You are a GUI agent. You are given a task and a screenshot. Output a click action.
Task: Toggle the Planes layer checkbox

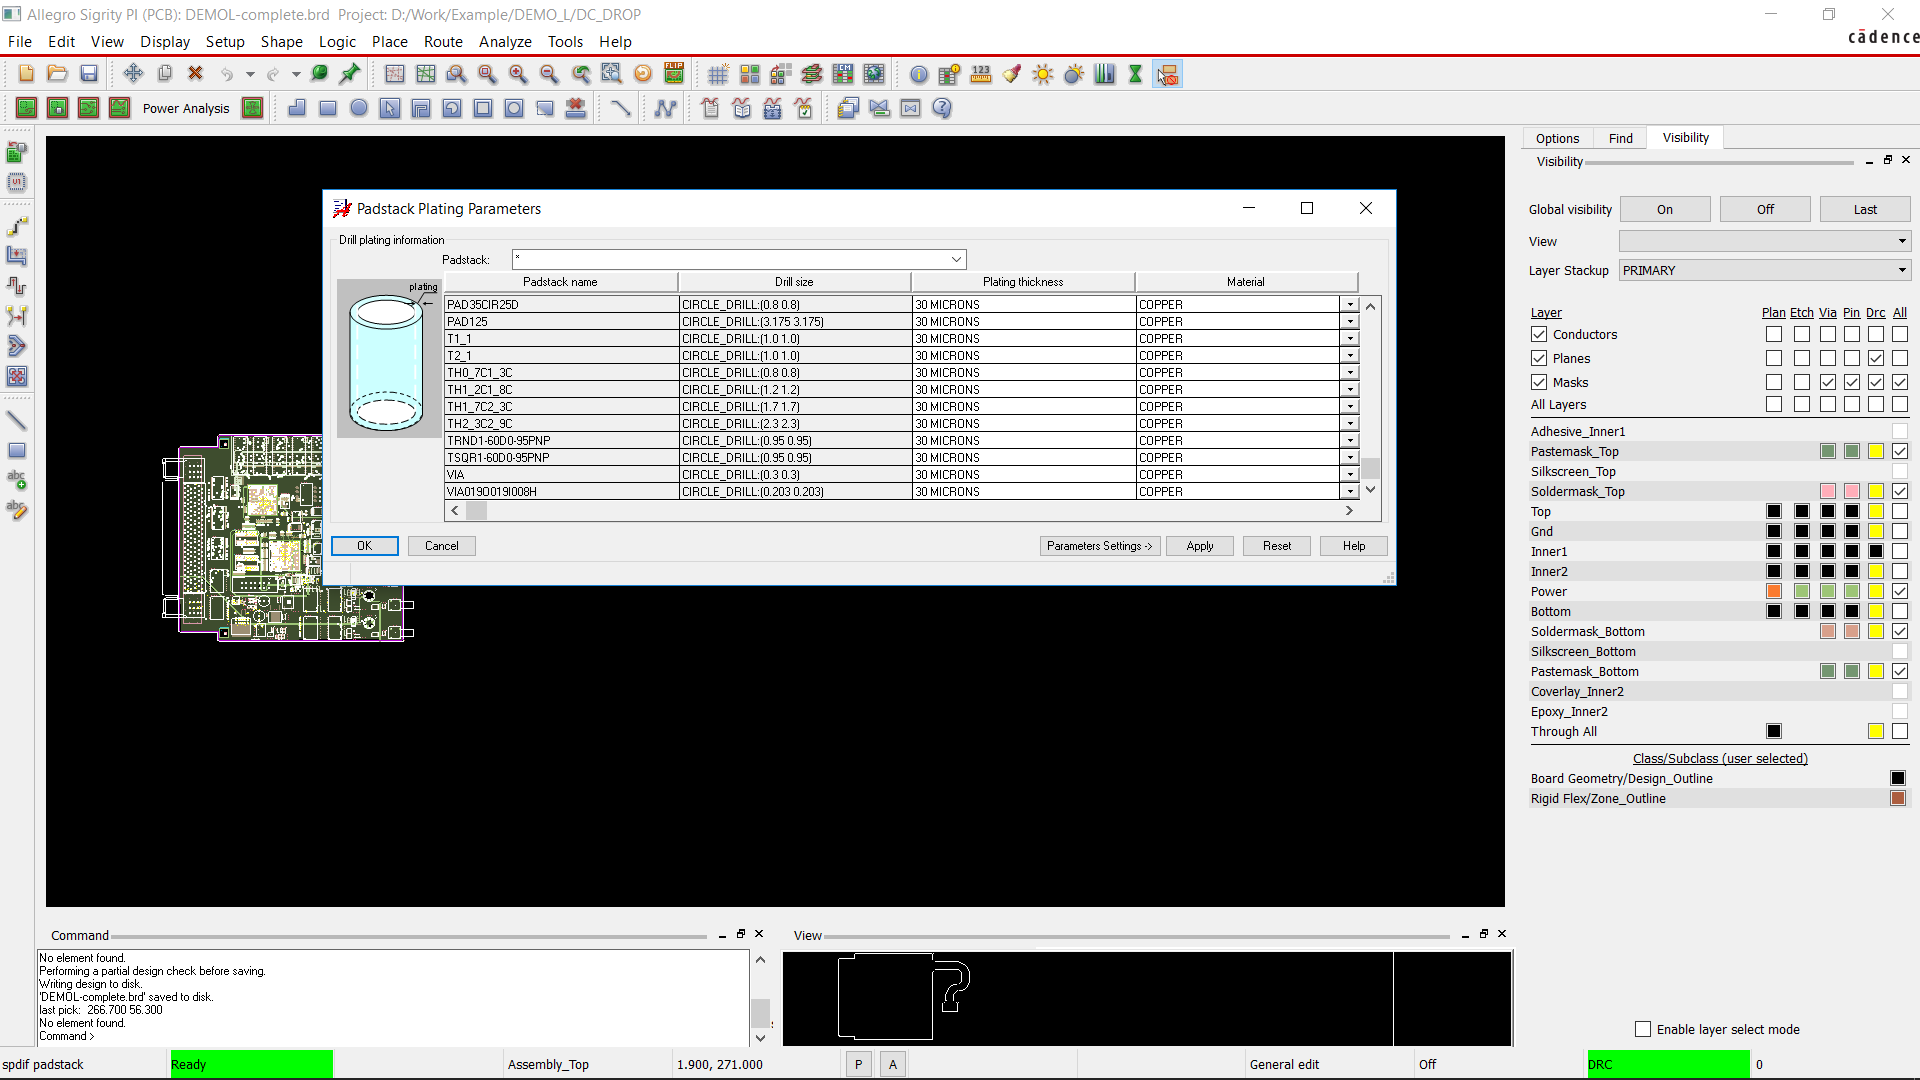1539,358
